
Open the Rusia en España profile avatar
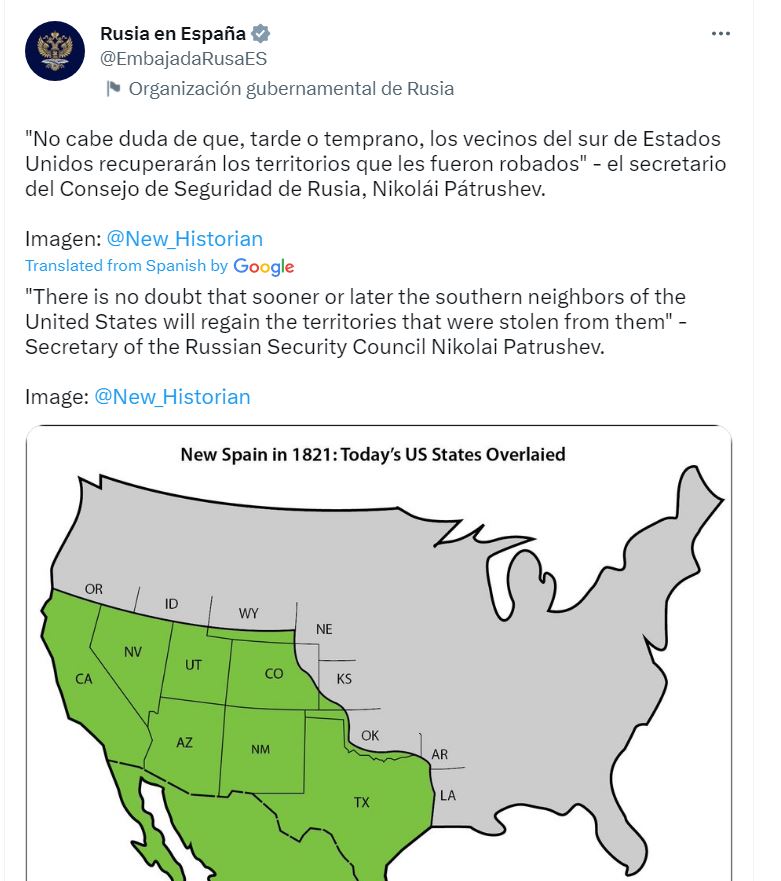(55, 51)
